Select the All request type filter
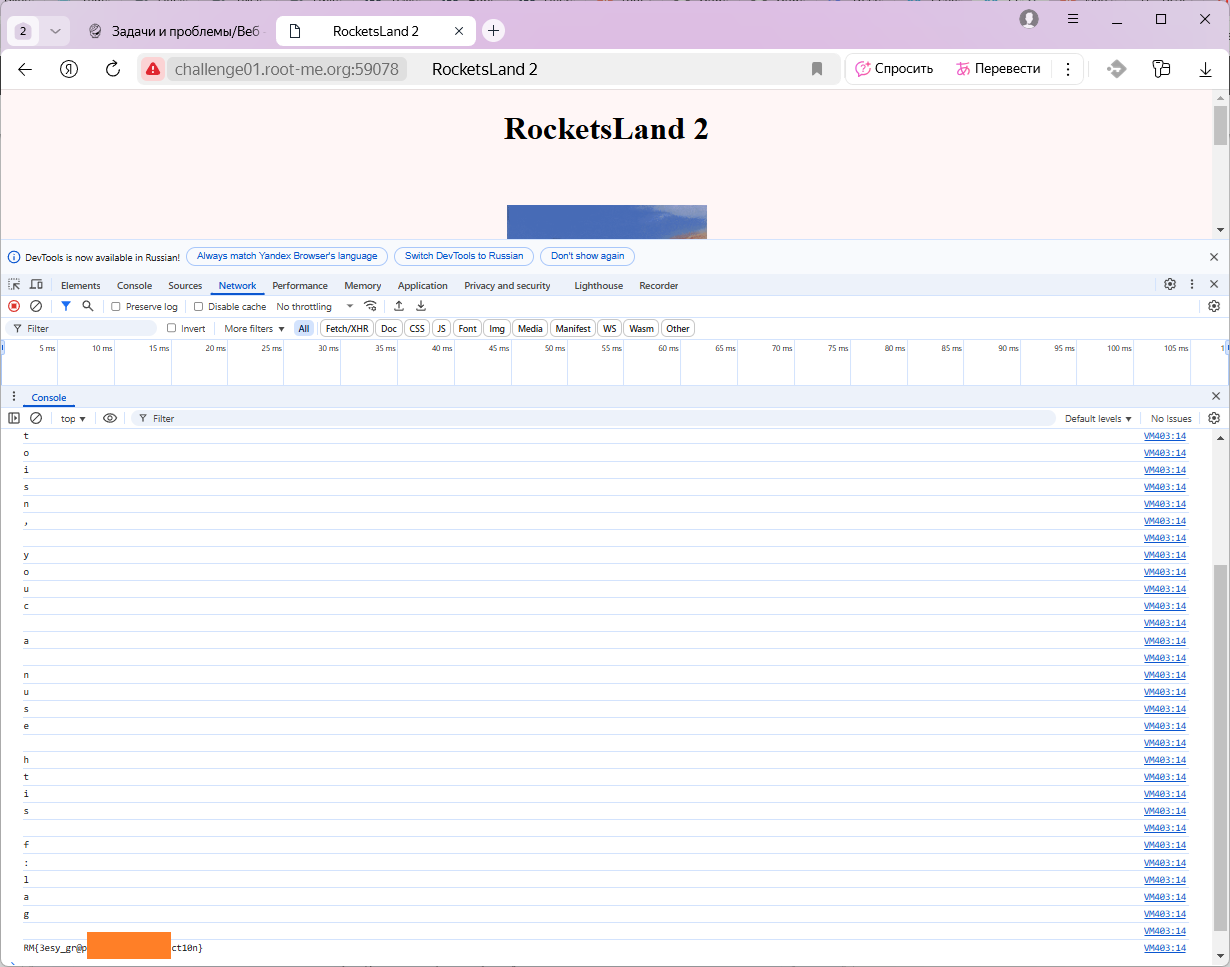 coord(304,328)
